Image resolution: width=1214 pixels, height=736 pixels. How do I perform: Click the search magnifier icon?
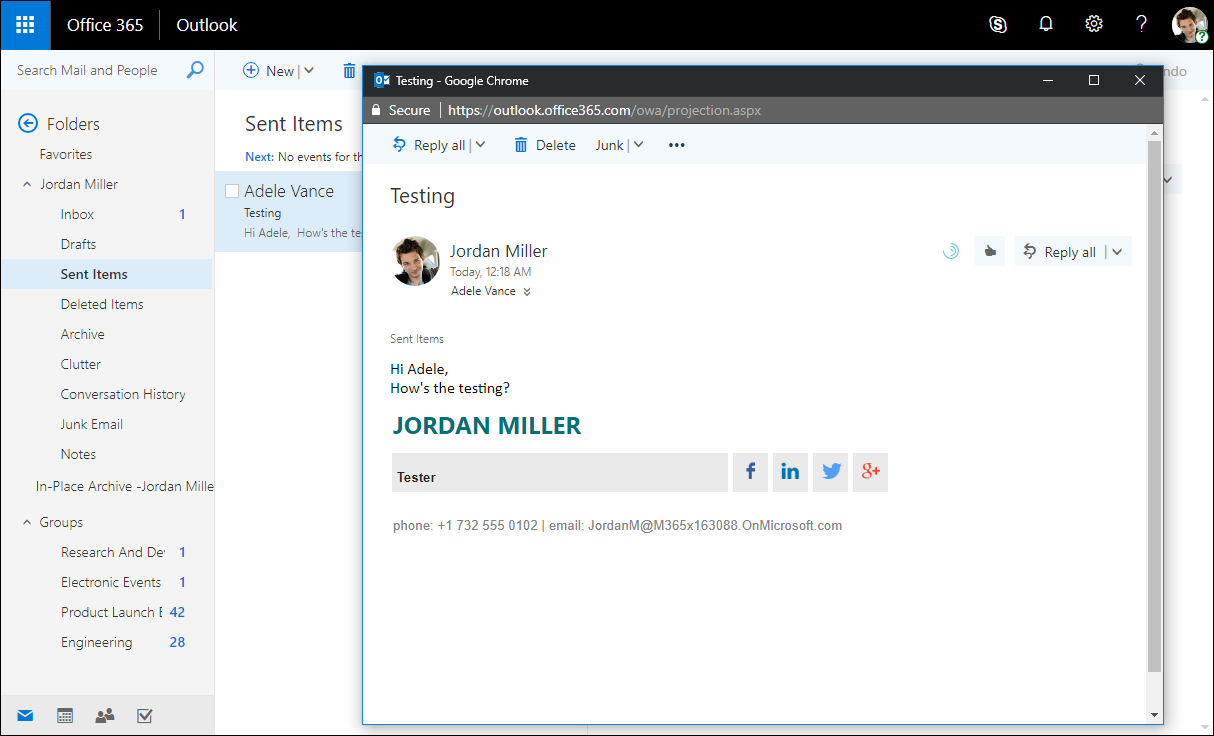[195, 70]
